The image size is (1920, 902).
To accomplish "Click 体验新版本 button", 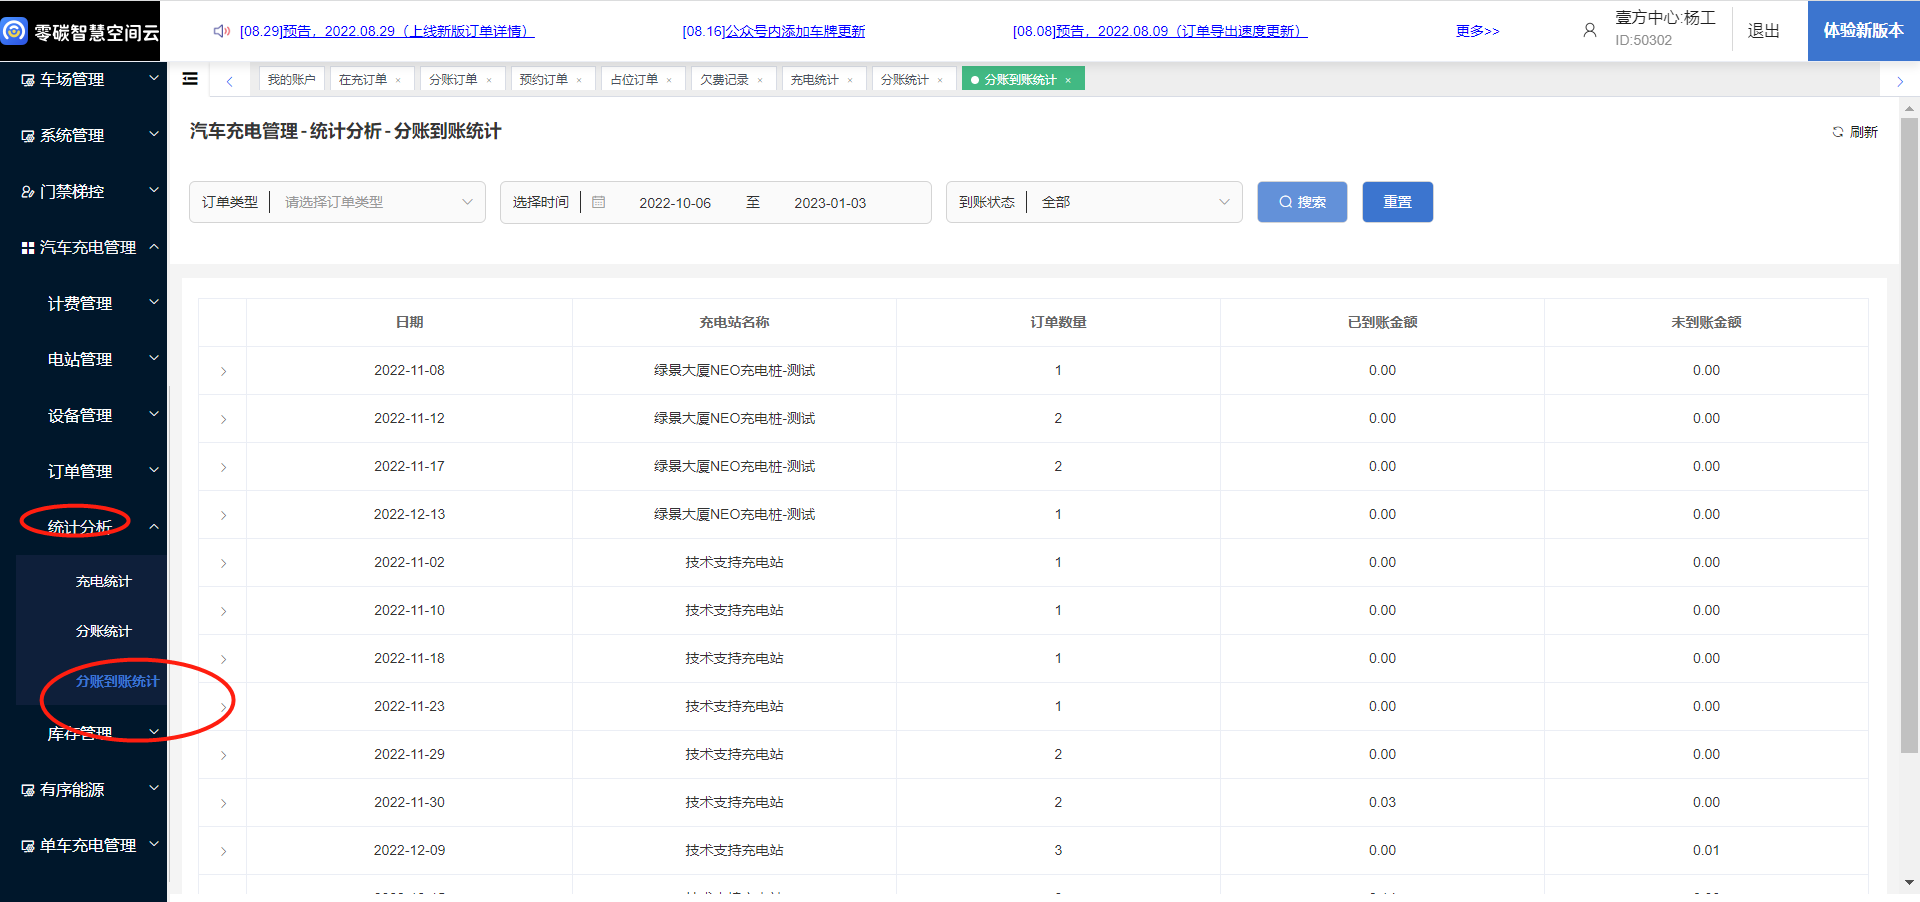I will coord(1863,31).
